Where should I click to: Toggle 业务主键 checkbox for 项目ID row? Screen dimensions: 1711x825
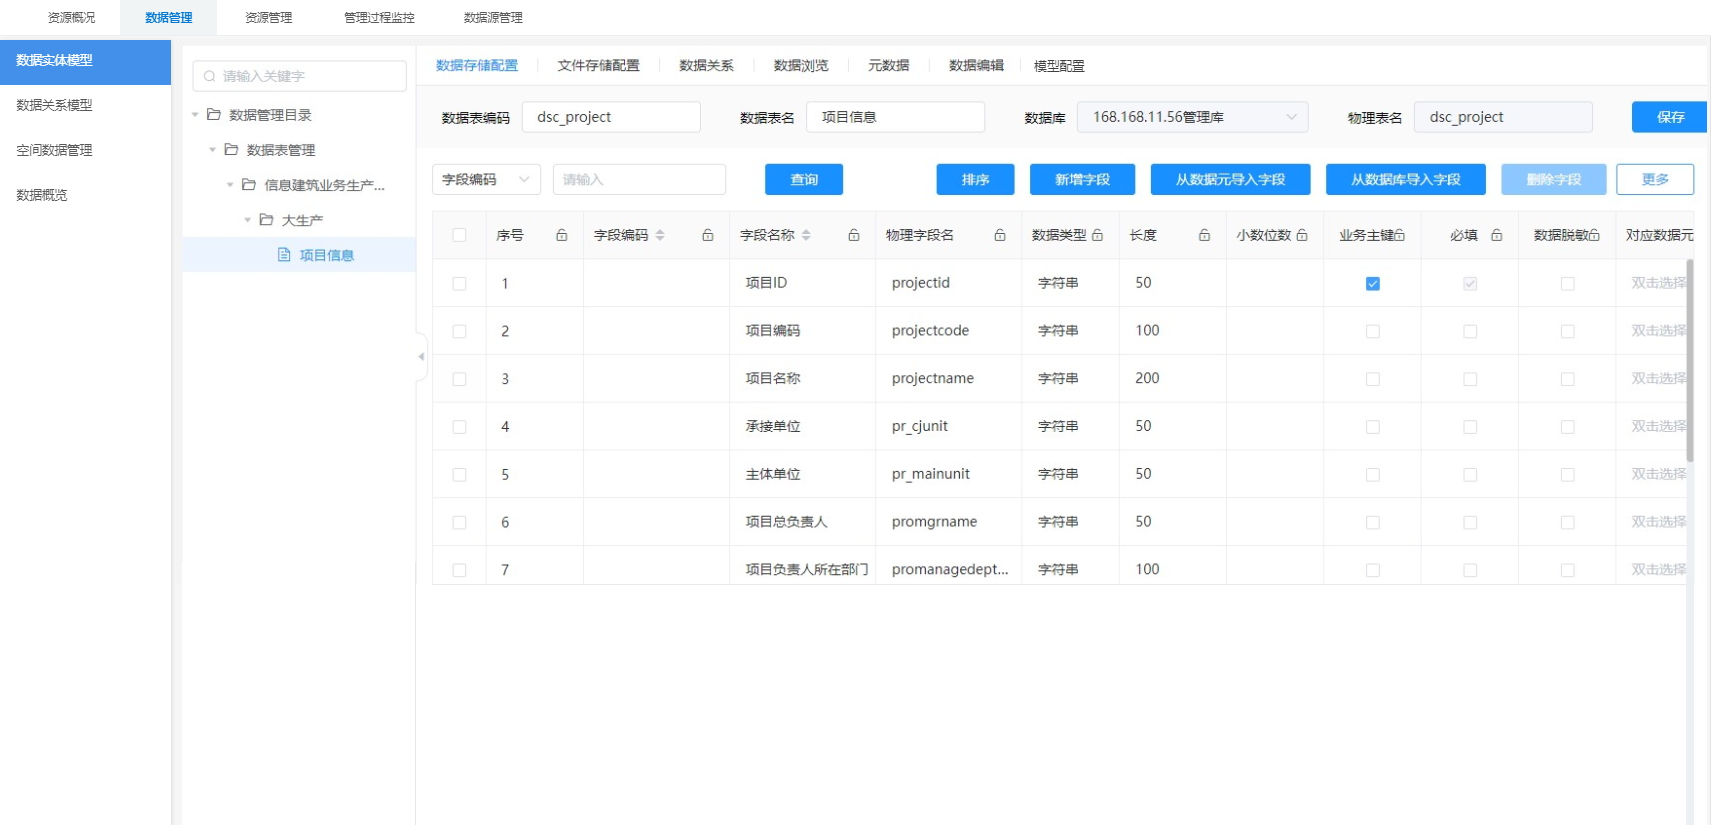coord(1372,284)
